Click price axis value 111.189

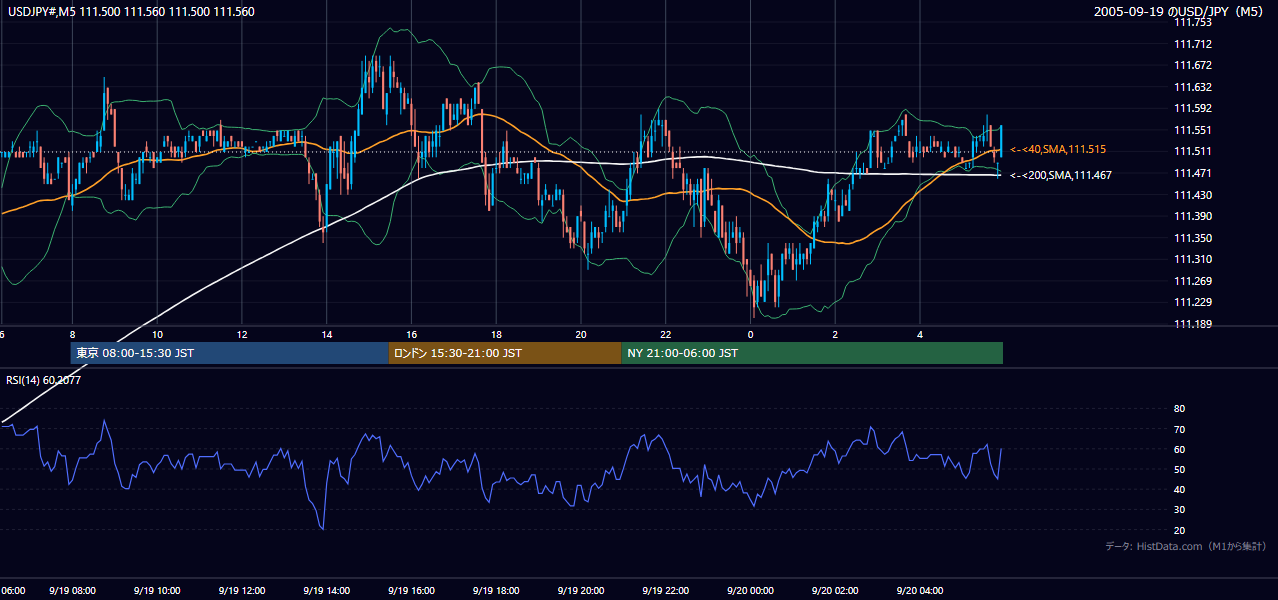[1193, 324]
